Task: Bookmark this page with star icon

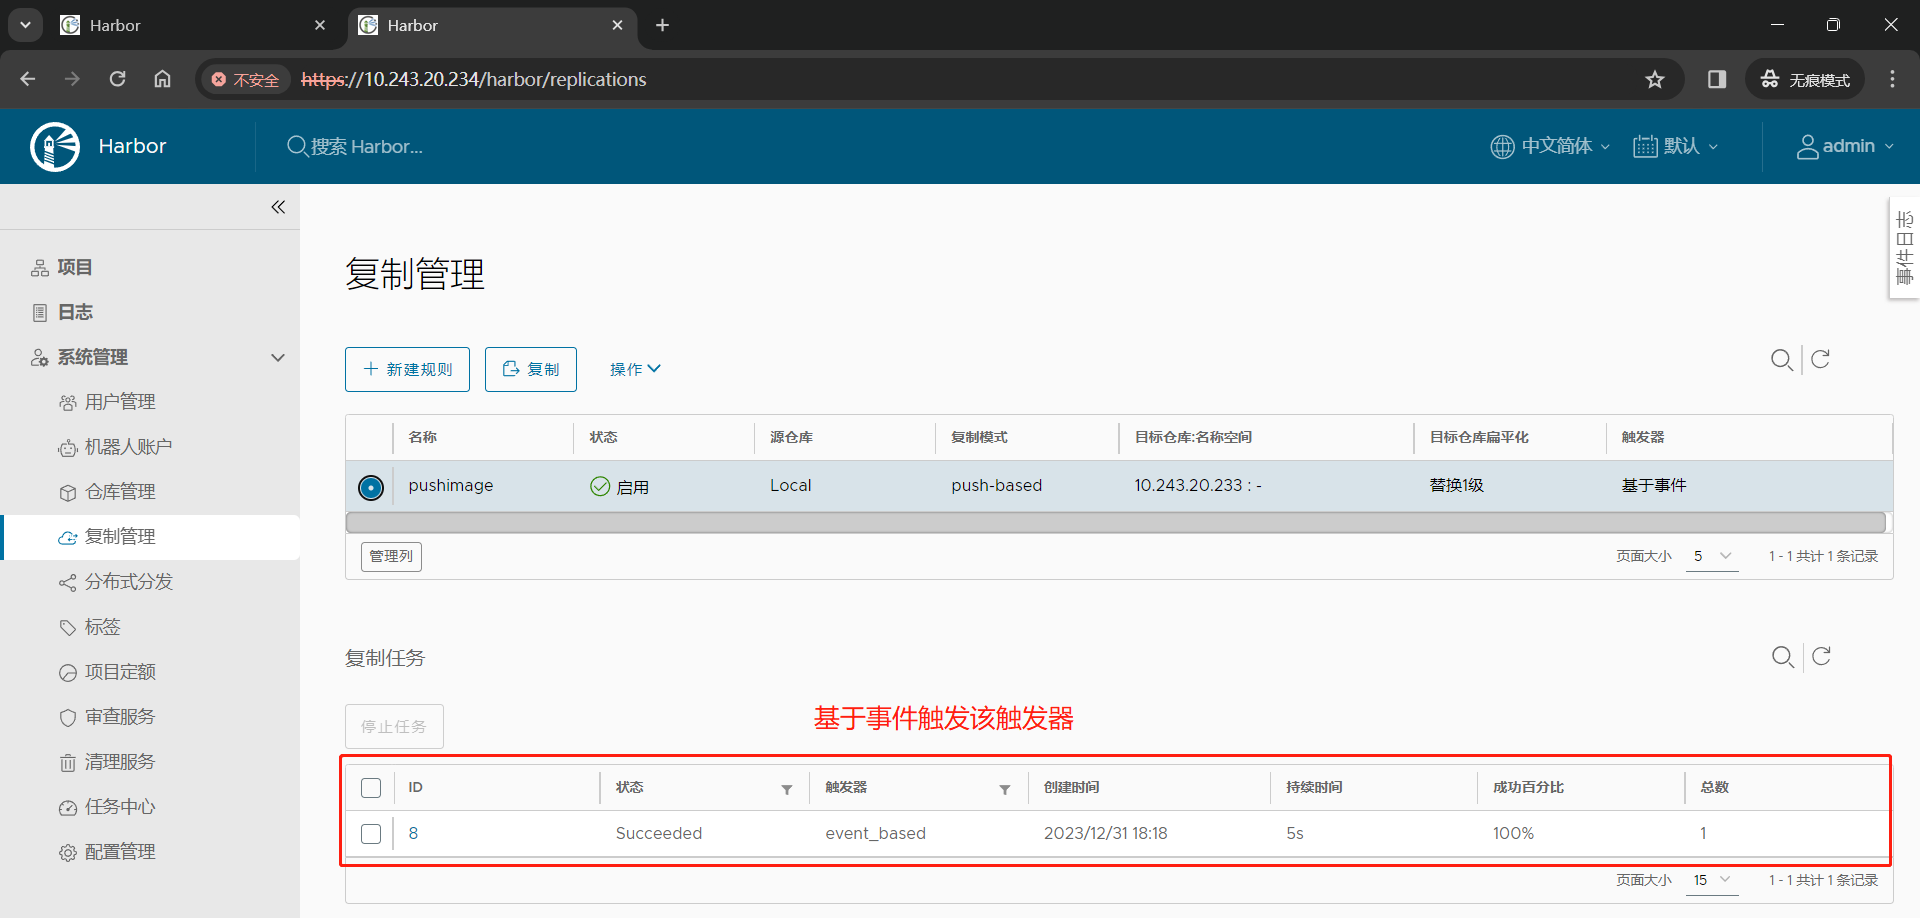Action: click(x=1655, y=79)
